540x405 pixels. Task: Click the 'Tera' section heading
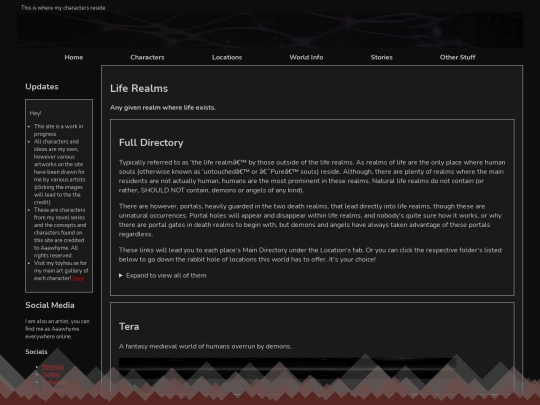point(129,326)
